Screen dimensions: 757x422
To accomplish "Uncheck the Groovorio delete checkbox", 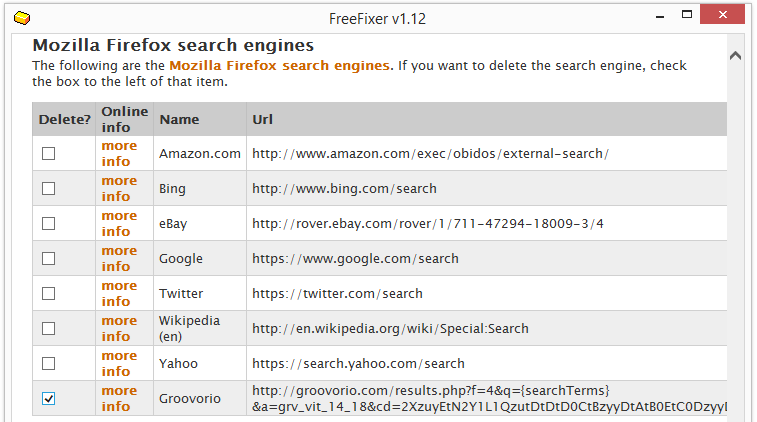I will tap(48, 398).
